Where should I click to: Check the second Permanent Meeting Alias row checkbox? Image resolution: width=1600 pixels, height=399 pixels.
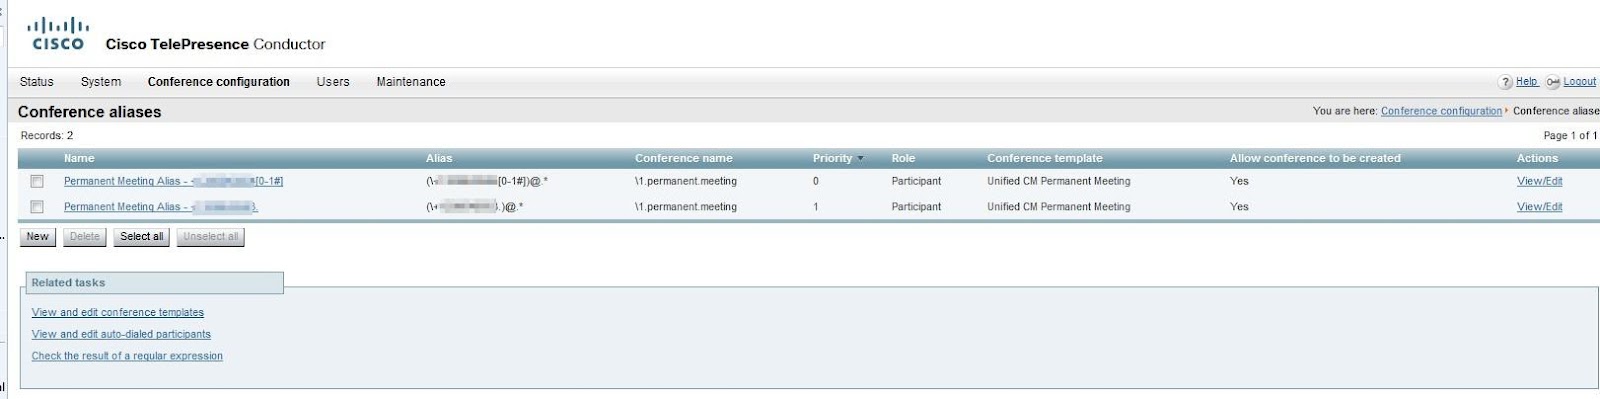point(37,207)
